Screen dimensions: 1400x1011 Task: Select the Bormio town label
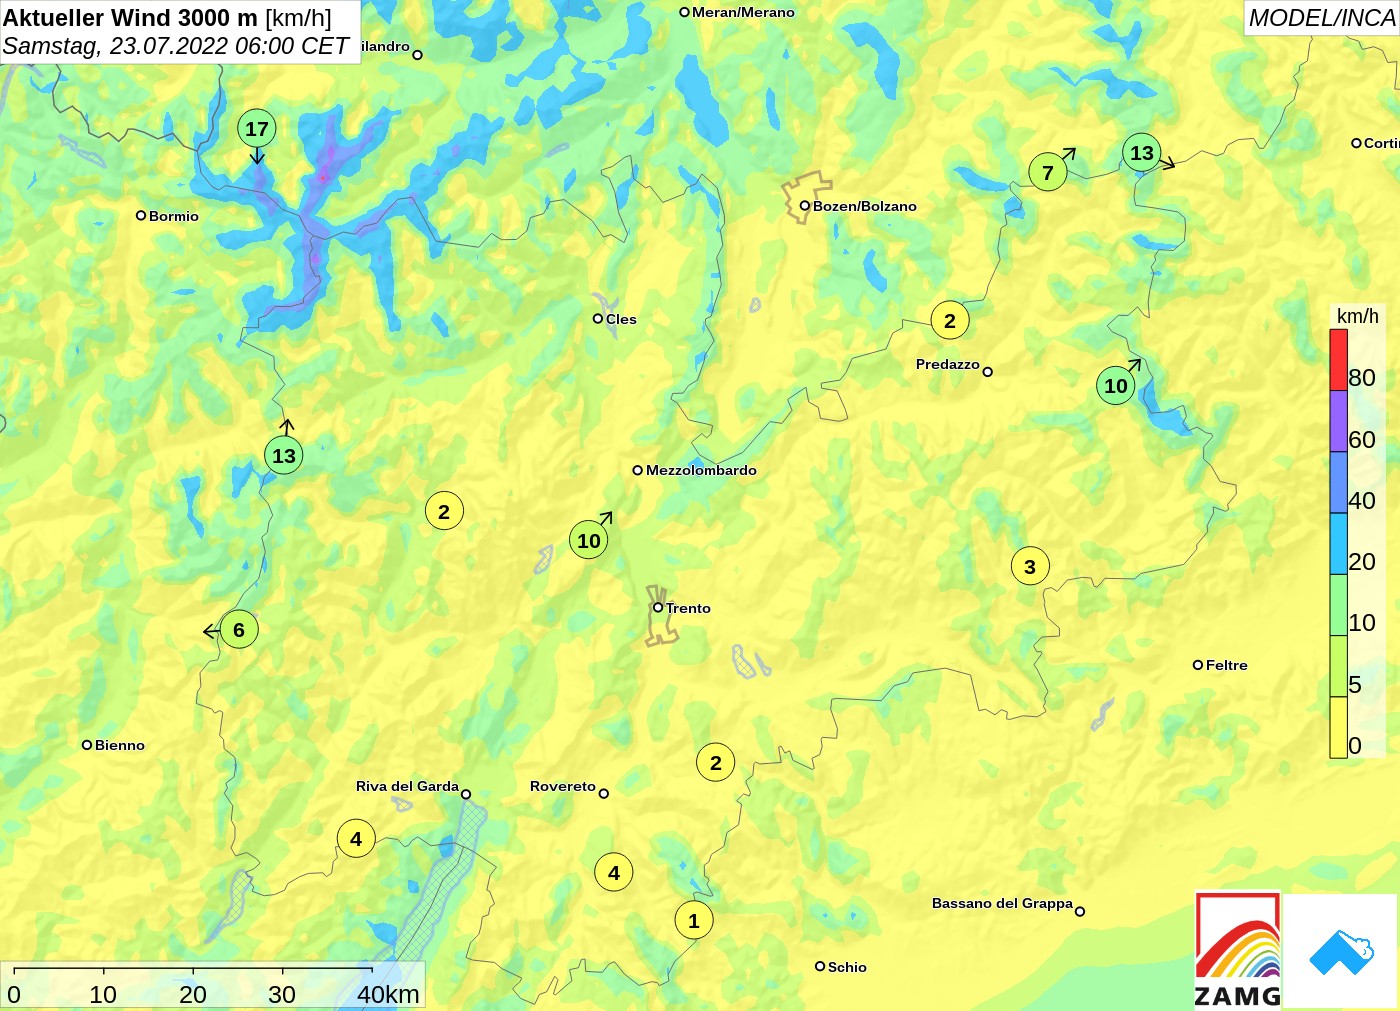(x=174, y=216)
